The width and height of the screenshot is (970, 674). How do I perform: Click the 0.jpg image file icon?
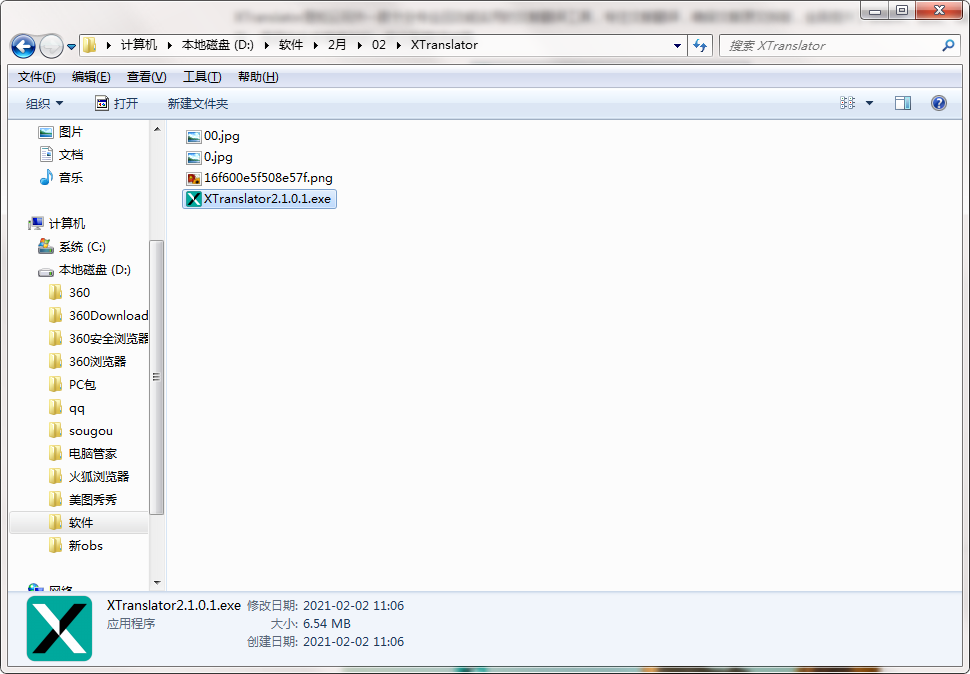click(194, 158)
